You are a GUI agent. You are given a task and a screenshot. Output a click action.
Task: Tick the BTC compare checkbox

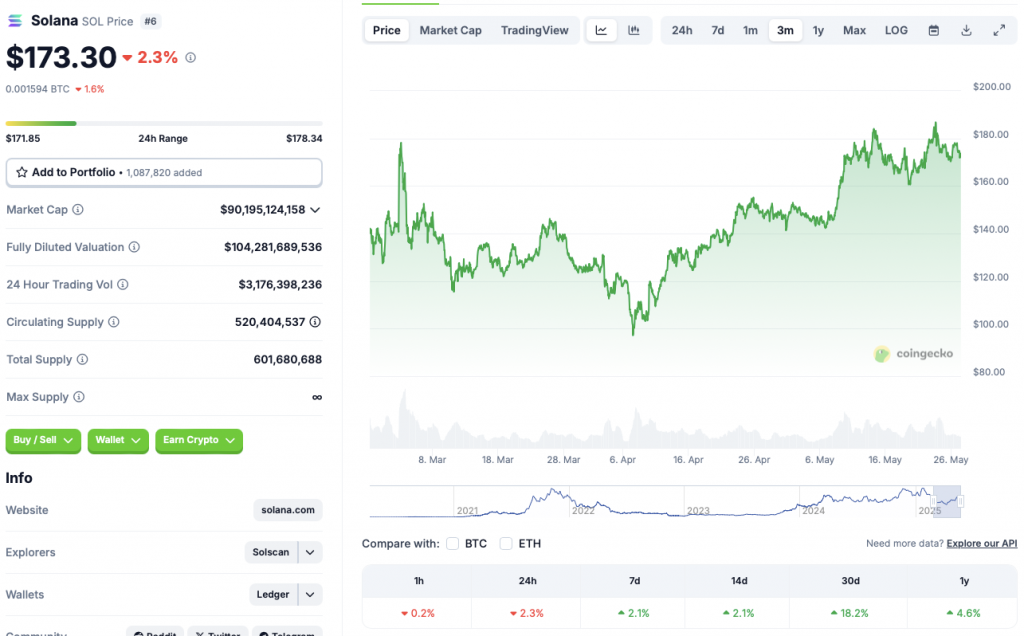point(453,543)
